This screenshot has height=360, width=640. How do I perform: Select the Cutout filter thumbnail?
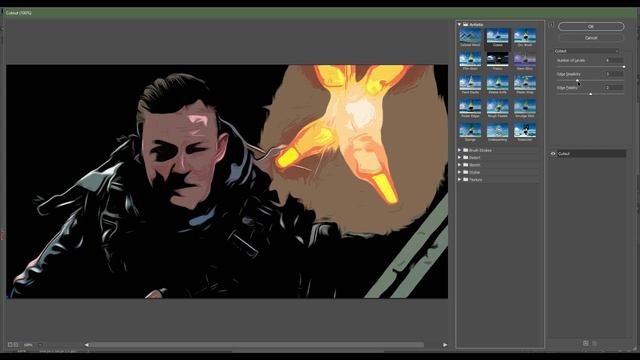[x=498, y=36]
